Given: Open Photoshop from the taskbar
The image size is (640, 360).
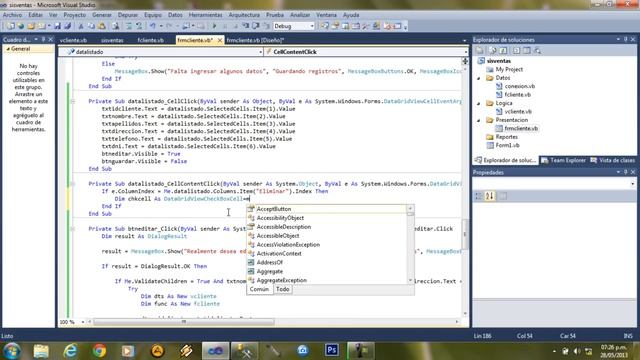Looking at the screenshot, I should pos(331,350).
